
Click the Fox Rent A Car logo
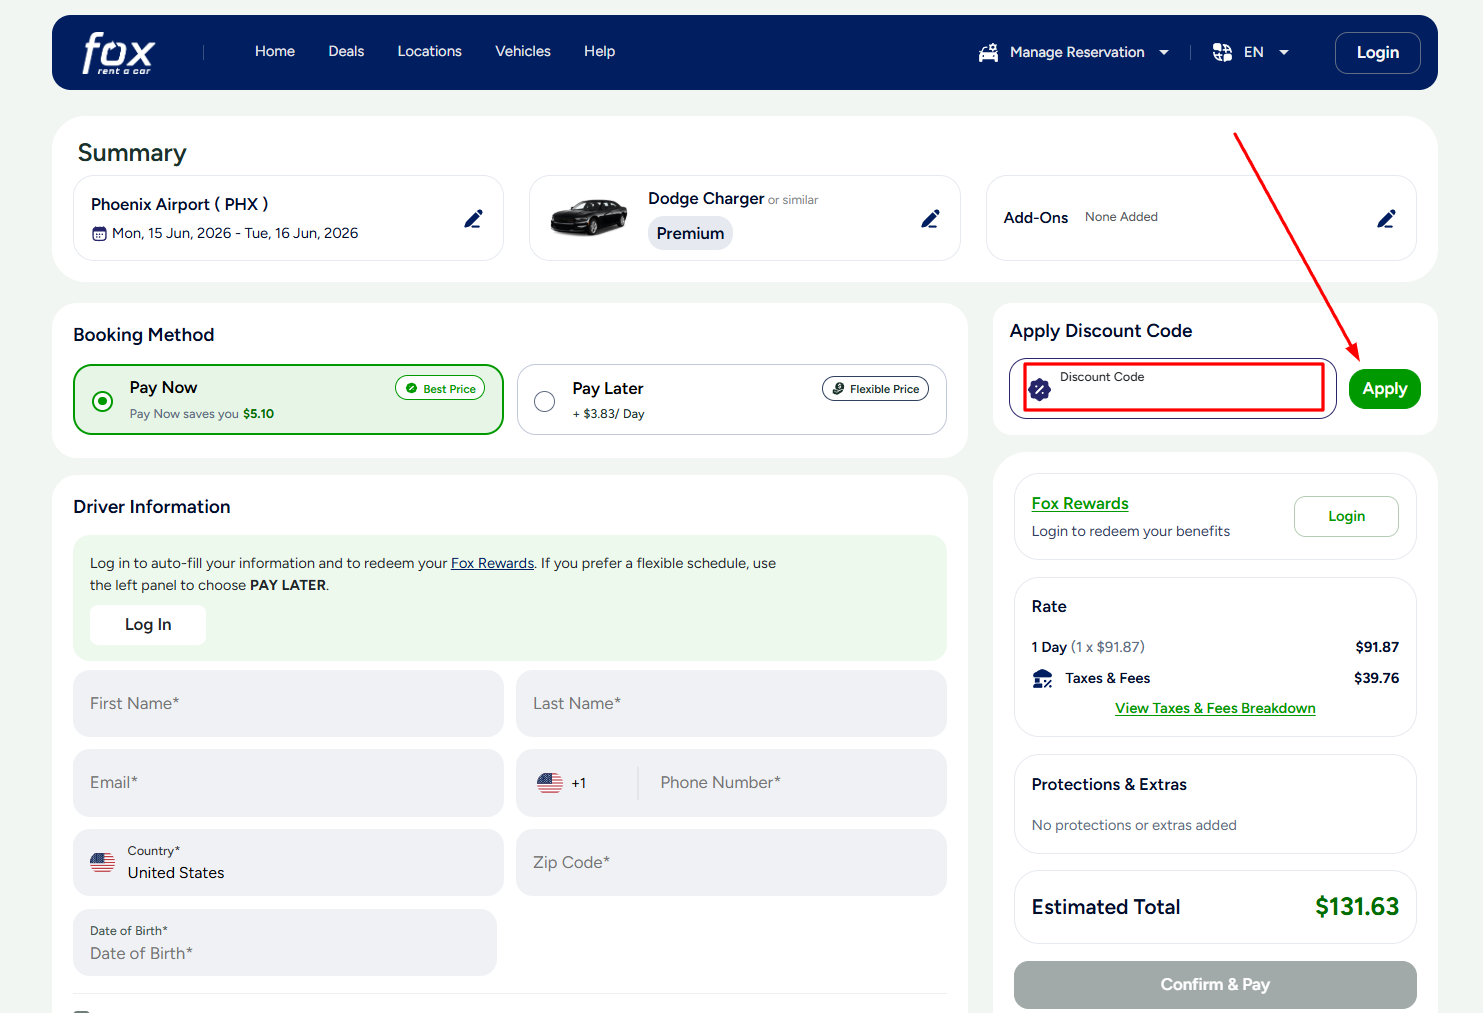(118, 53)
